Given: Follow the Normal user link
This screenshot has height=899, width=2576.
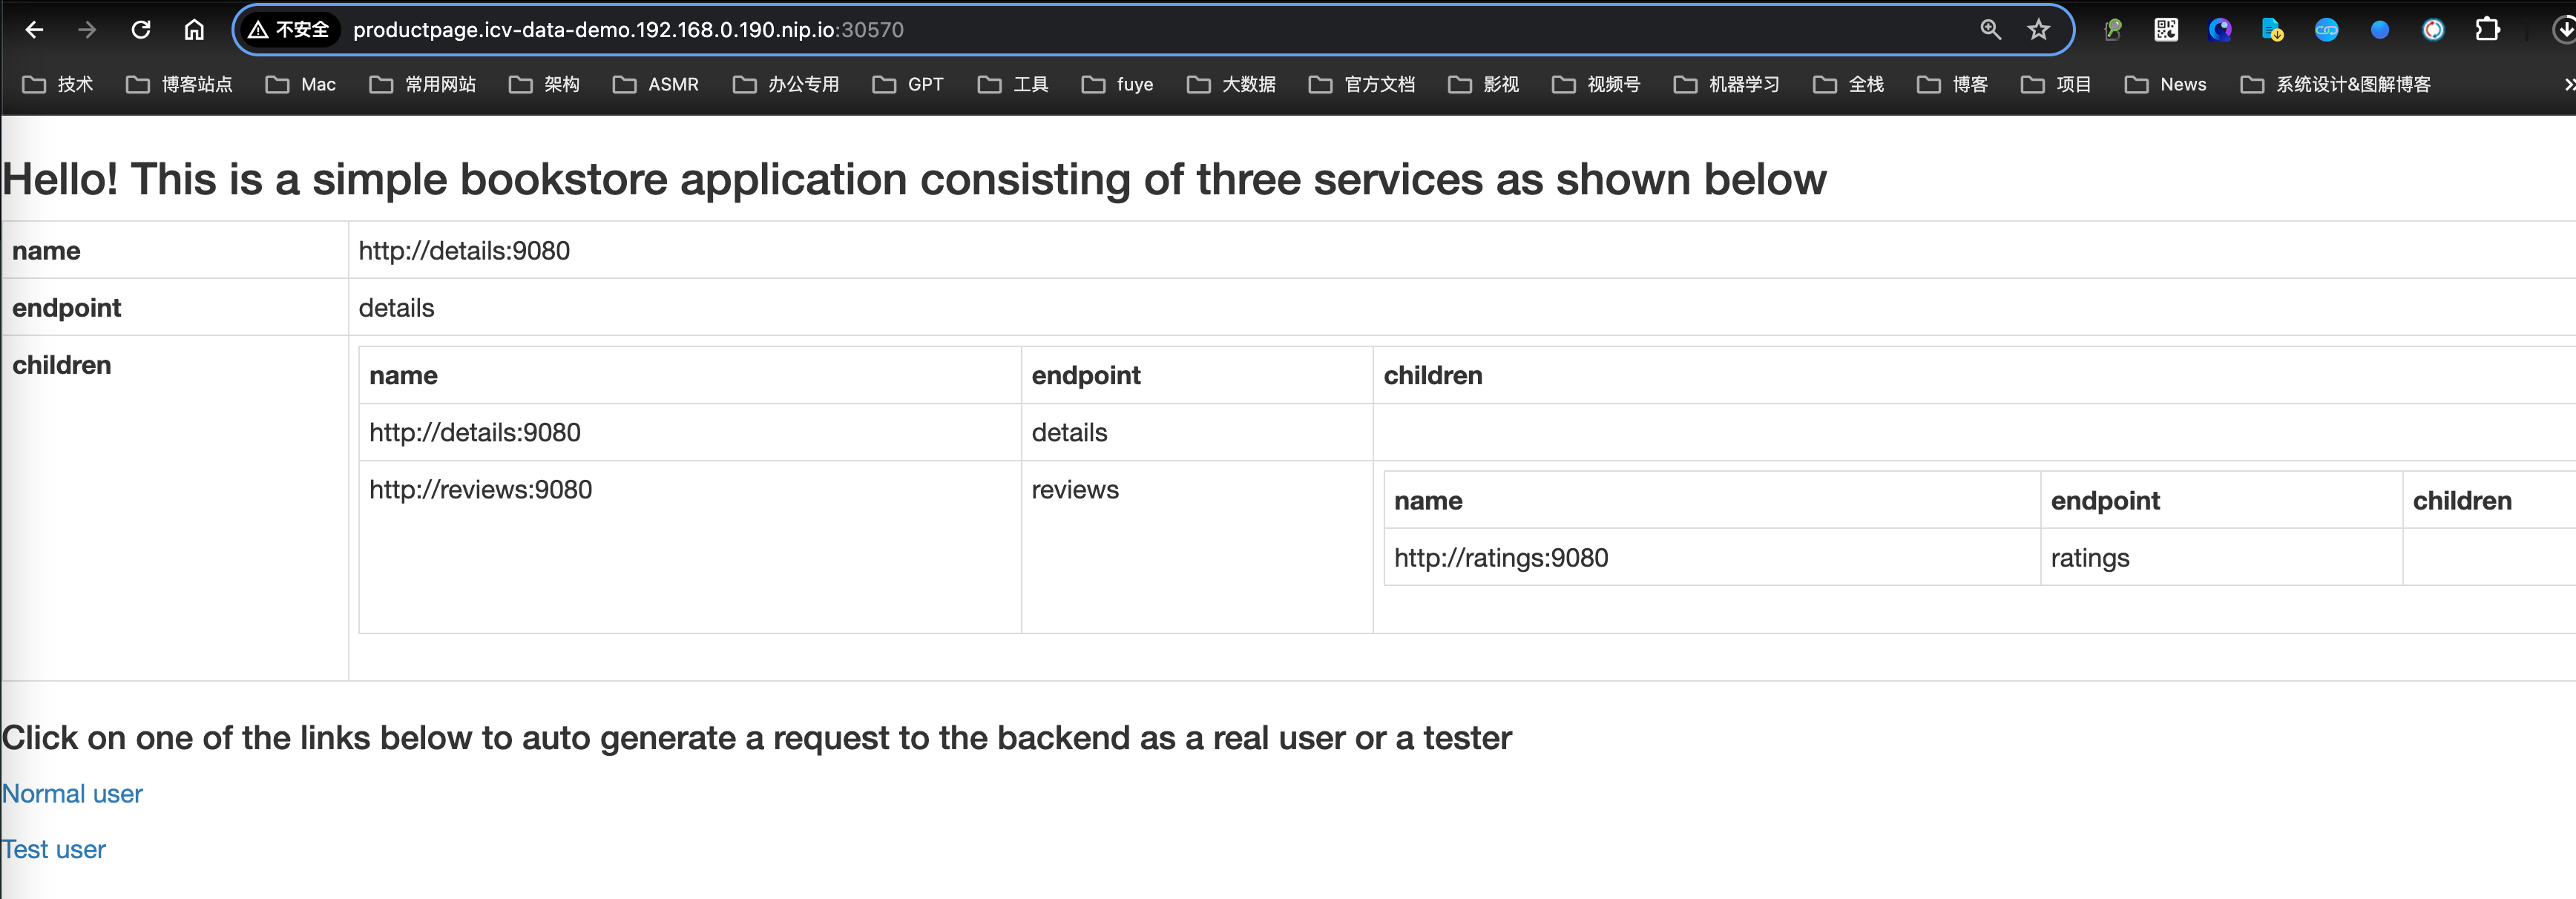Looking at the screenshot, I should point(72,793).
